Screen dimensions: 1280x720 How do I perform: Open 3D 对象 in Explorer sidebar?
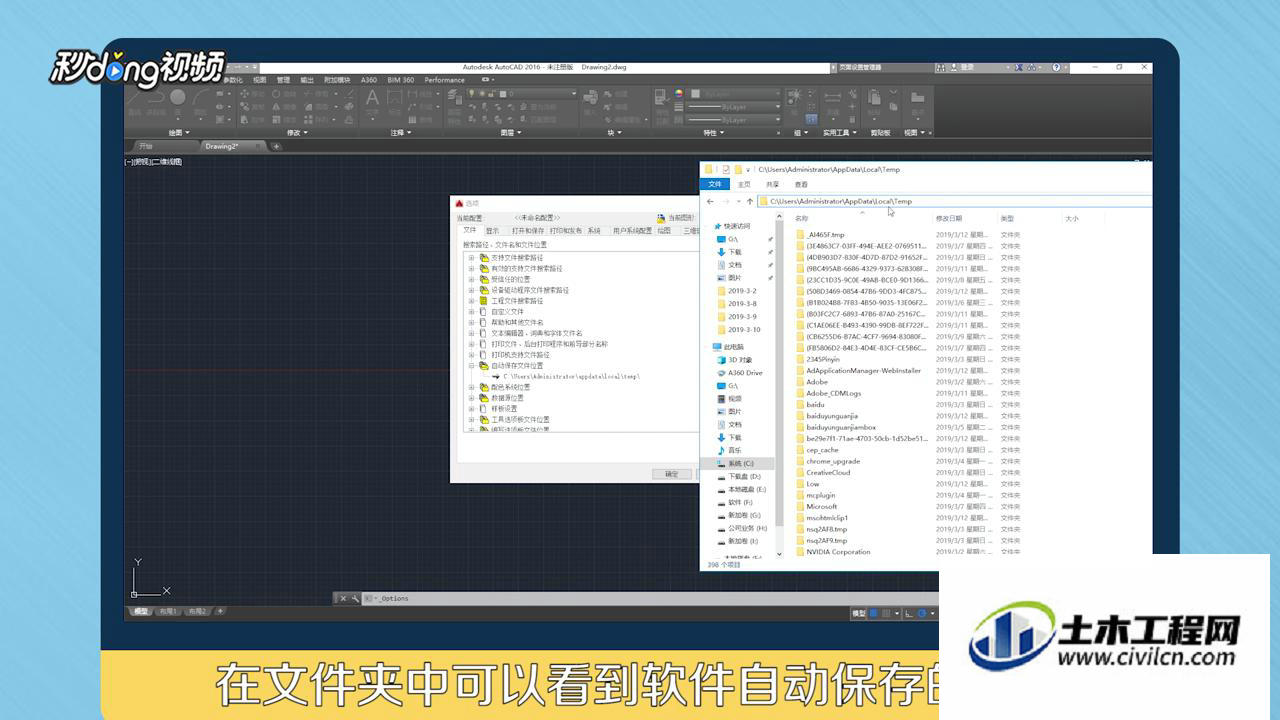click(735, 359)
